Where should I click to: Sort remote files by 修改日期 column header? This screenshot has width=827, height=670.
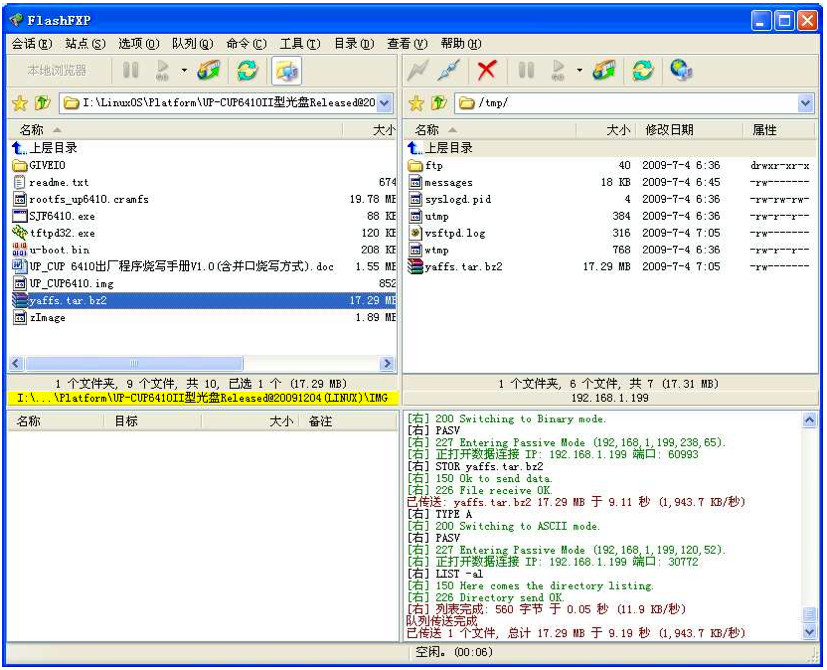tap(689, 130)
